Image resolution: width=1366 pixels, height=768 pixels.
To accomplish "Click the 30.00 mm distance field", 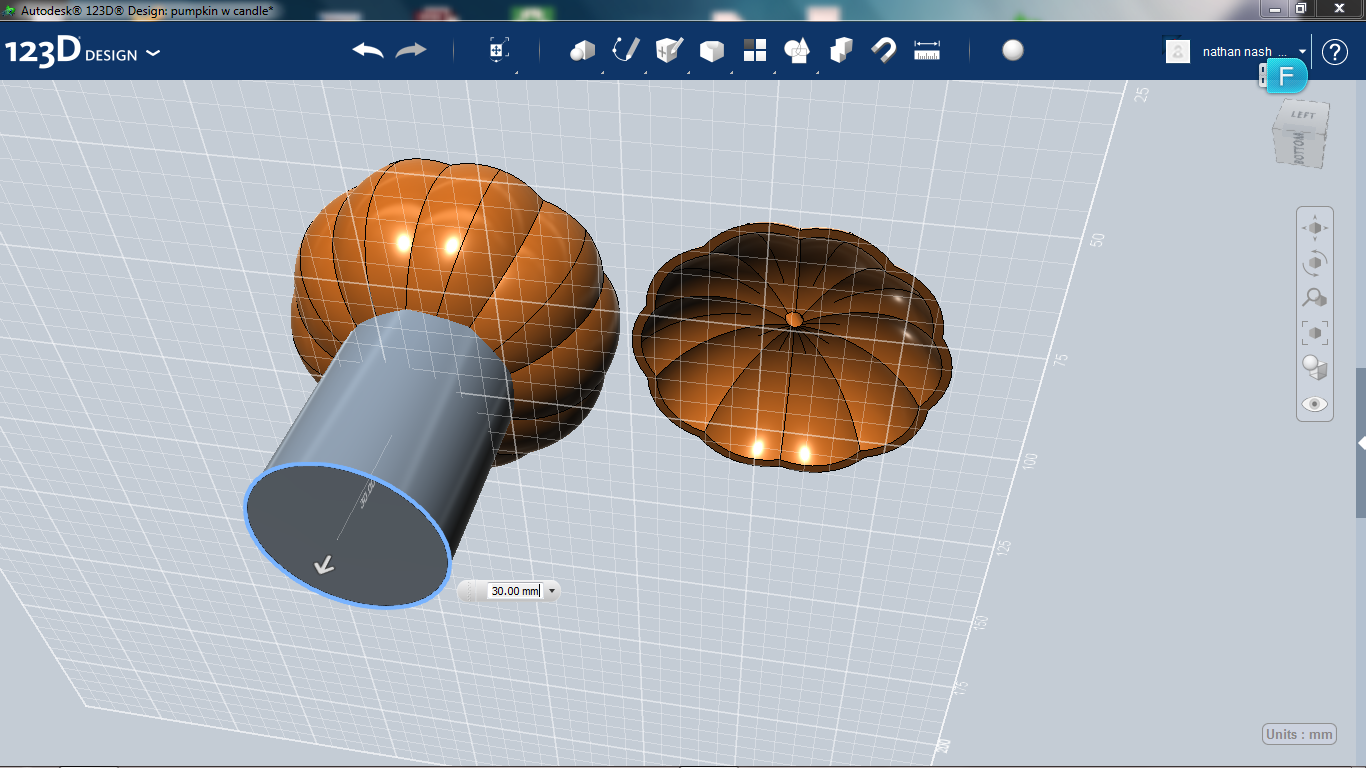I will 515,591.
